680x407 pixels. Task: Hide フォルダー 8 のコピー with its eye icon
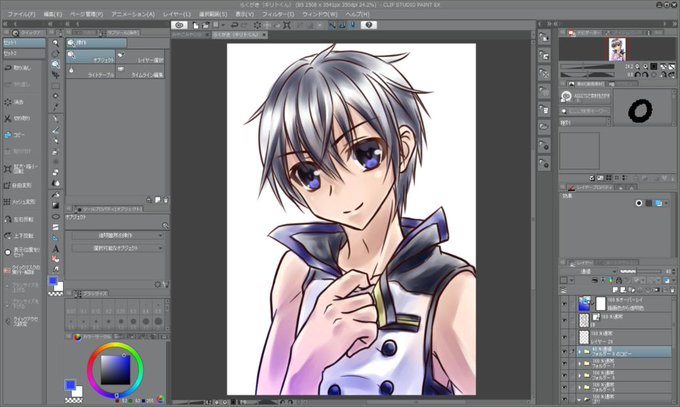[564, 351]
